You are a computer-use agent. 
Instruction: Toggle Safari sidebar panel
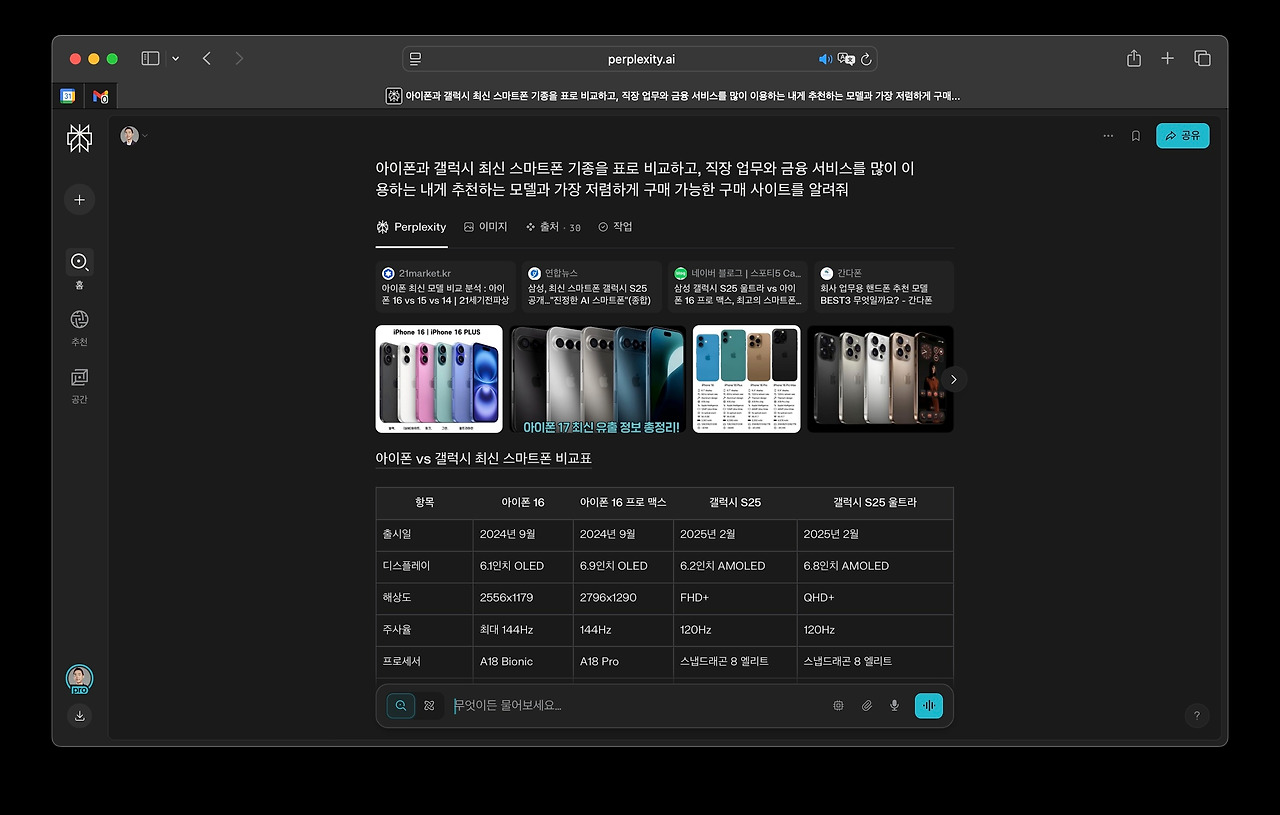pyautogui.click(x=150, y=59)
